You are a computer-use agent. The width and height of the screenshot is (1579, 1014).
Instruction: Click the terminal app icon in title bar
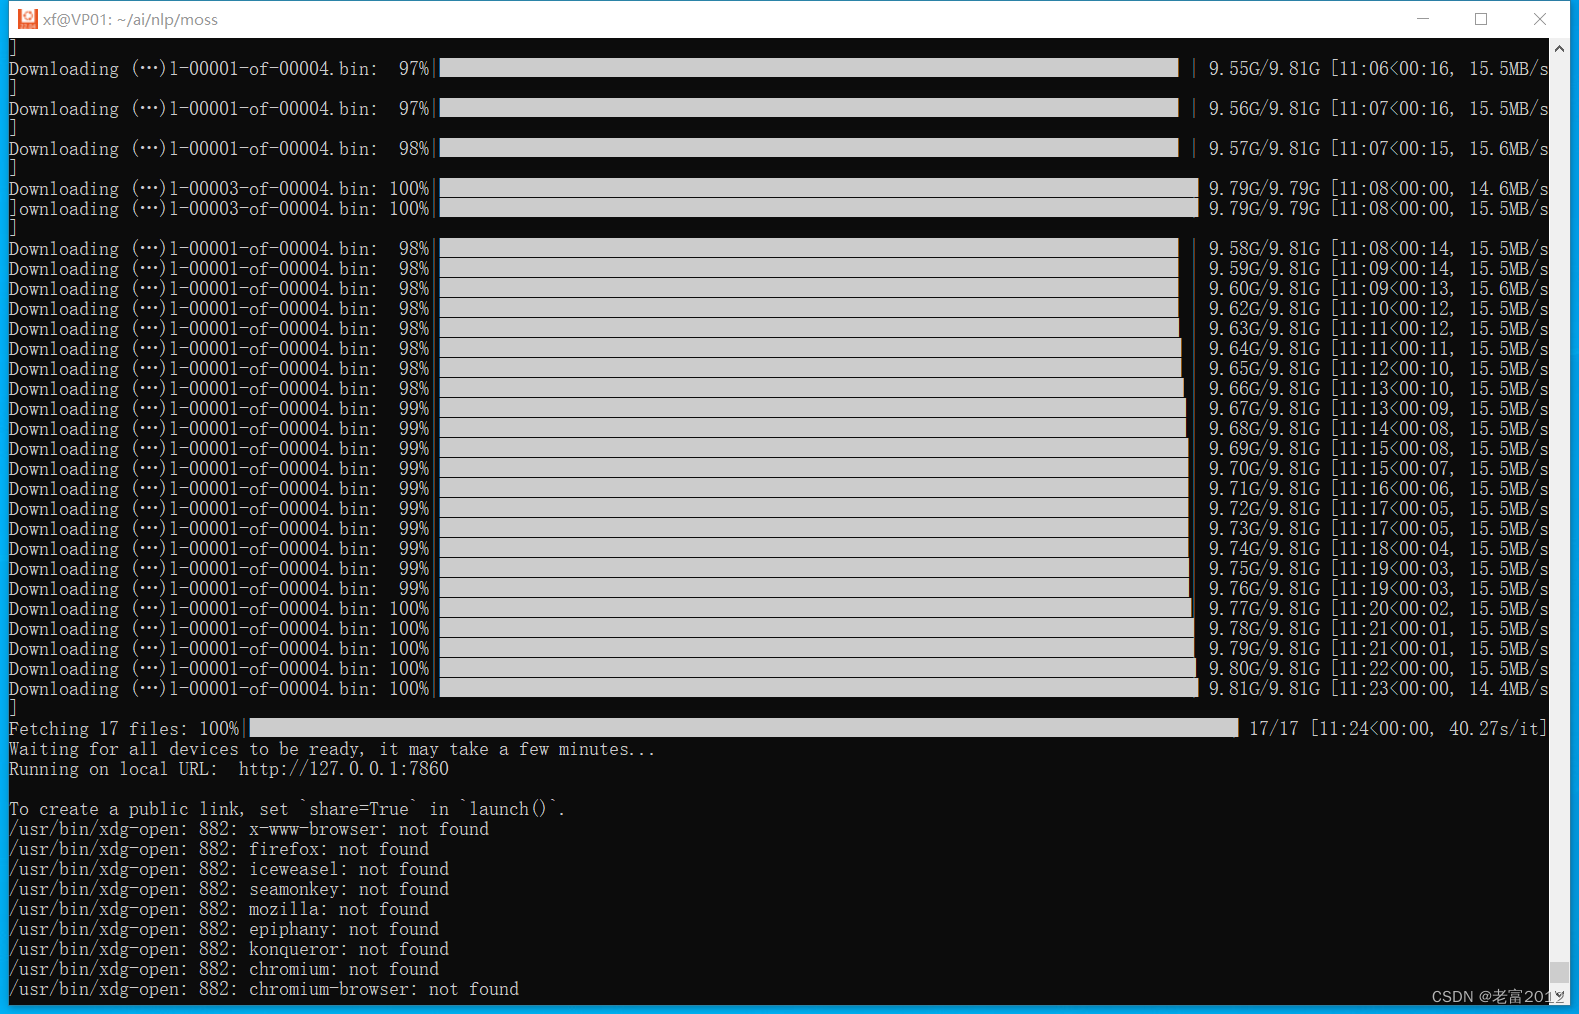click(27, 19)
